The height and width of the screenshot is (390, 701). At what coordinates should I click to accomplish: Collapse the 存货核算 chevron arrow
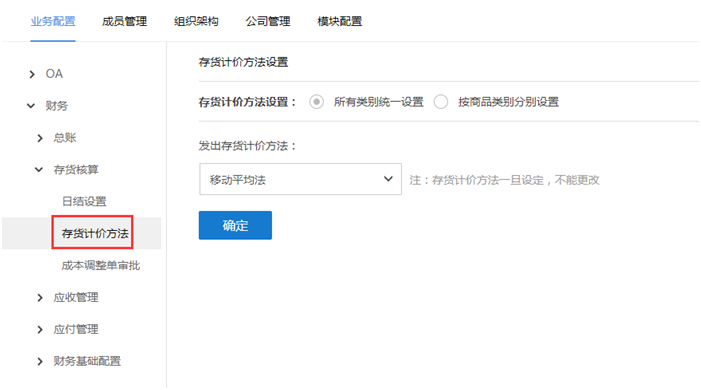click(x=39, y=170)
